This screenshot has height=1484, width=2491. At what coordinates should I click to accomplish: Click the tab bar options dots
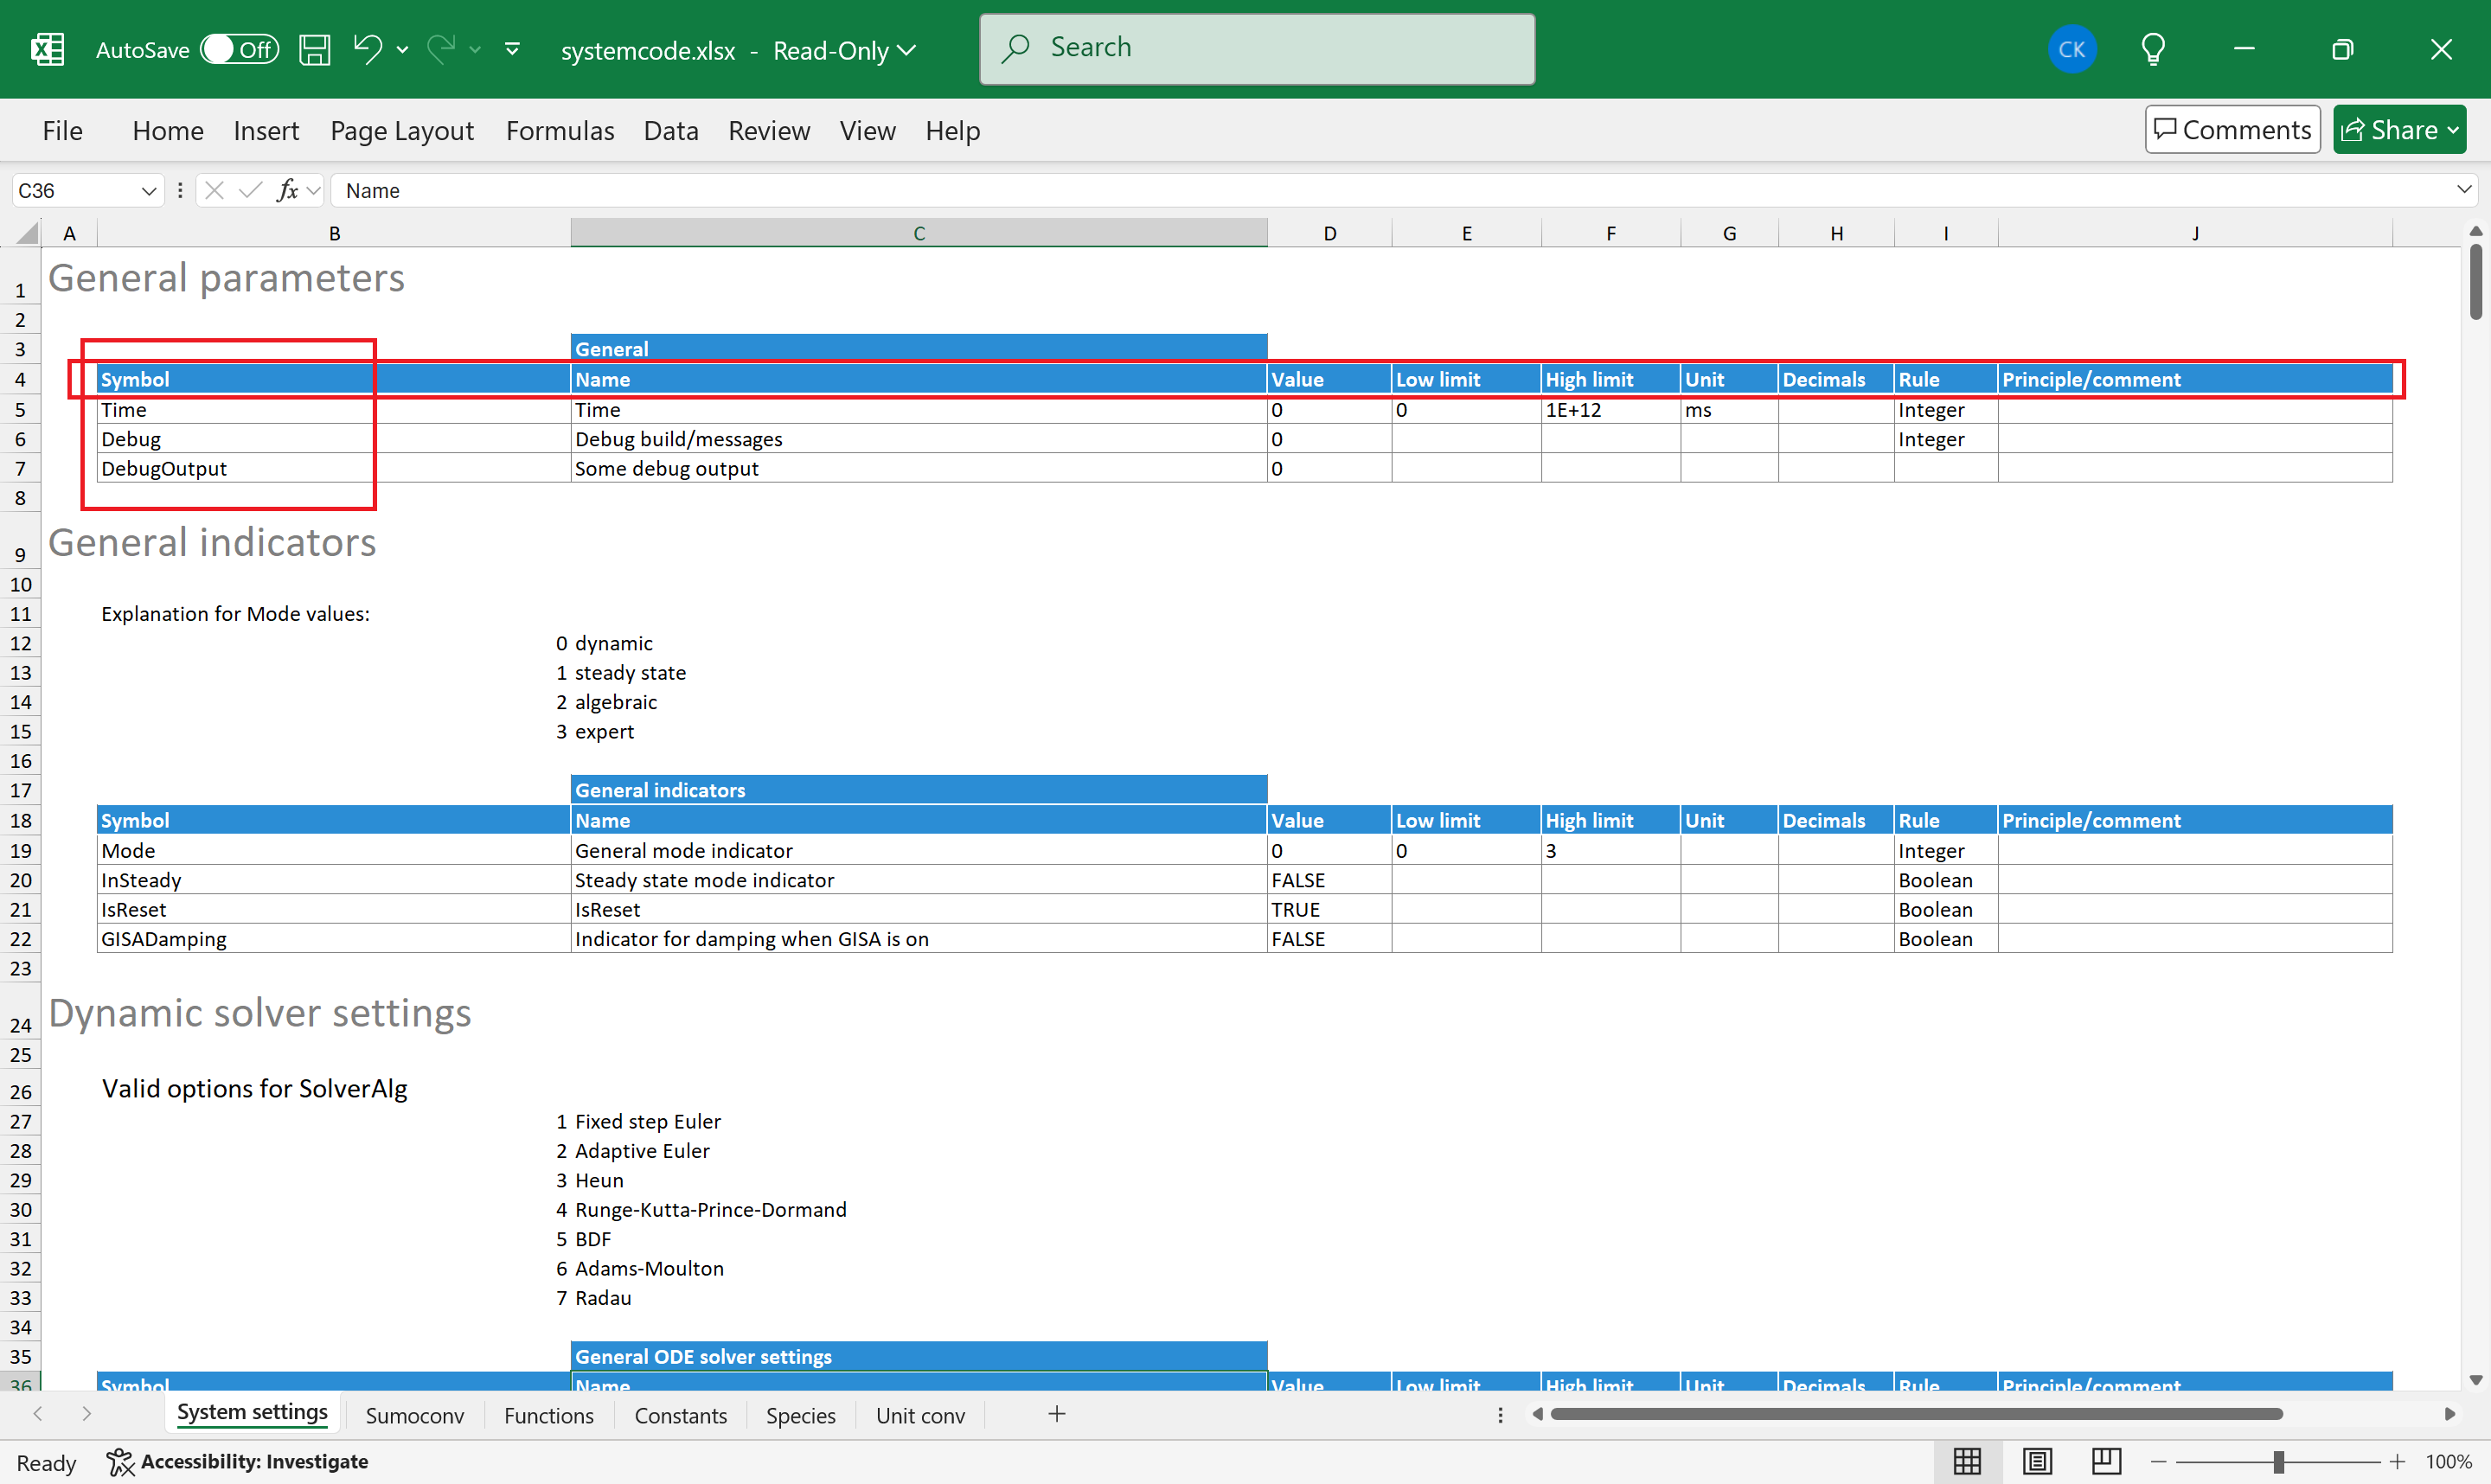point(1500,1415)
